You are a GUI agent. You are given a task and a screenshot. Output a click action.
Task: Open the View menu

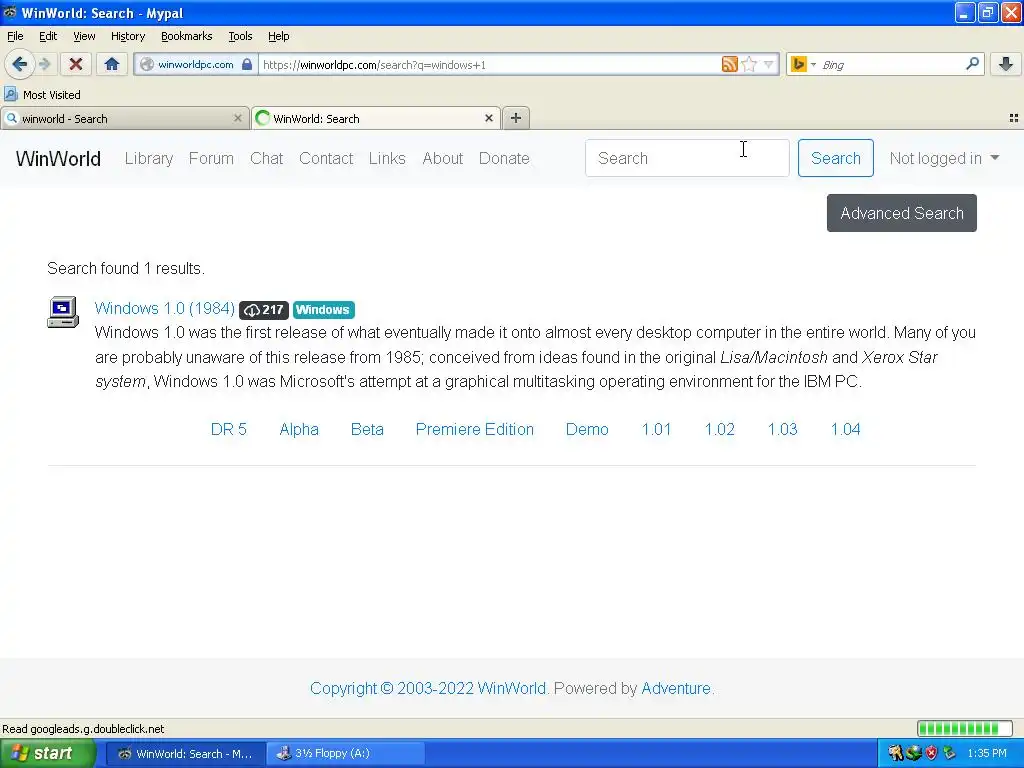[x=84, y=36]
